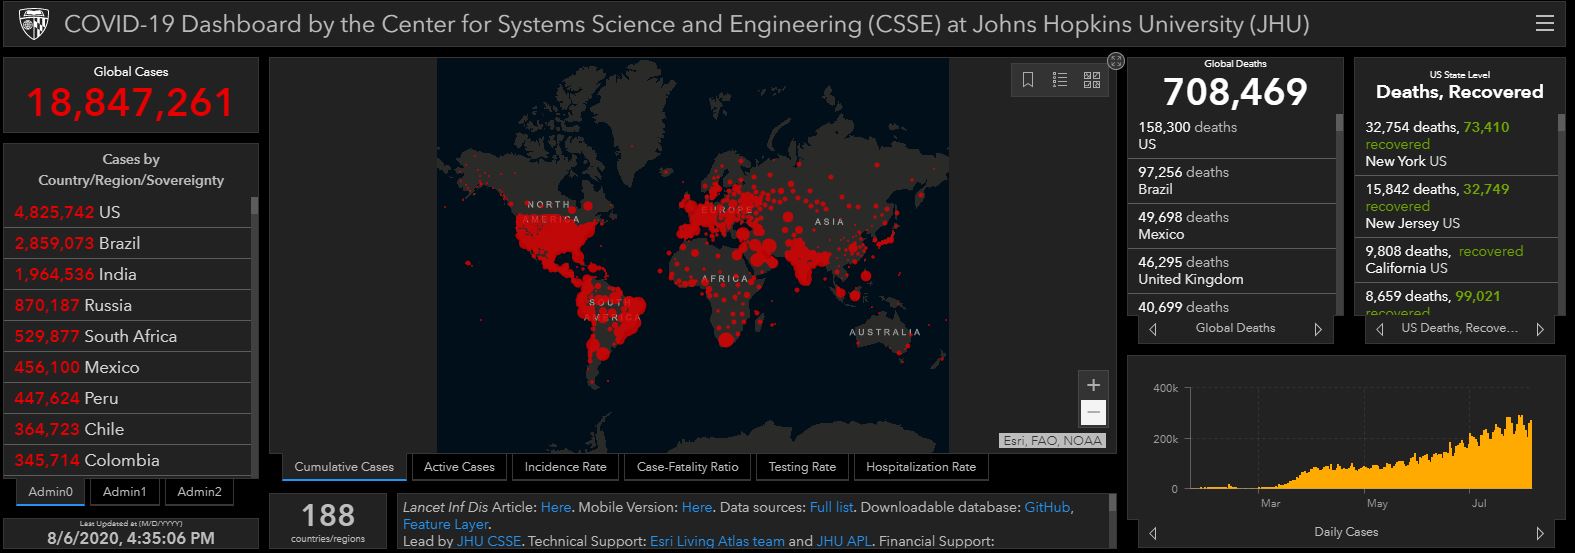1575x553 pixels.
Task: Open the Feature Layer link
Action: pos(445,524)
